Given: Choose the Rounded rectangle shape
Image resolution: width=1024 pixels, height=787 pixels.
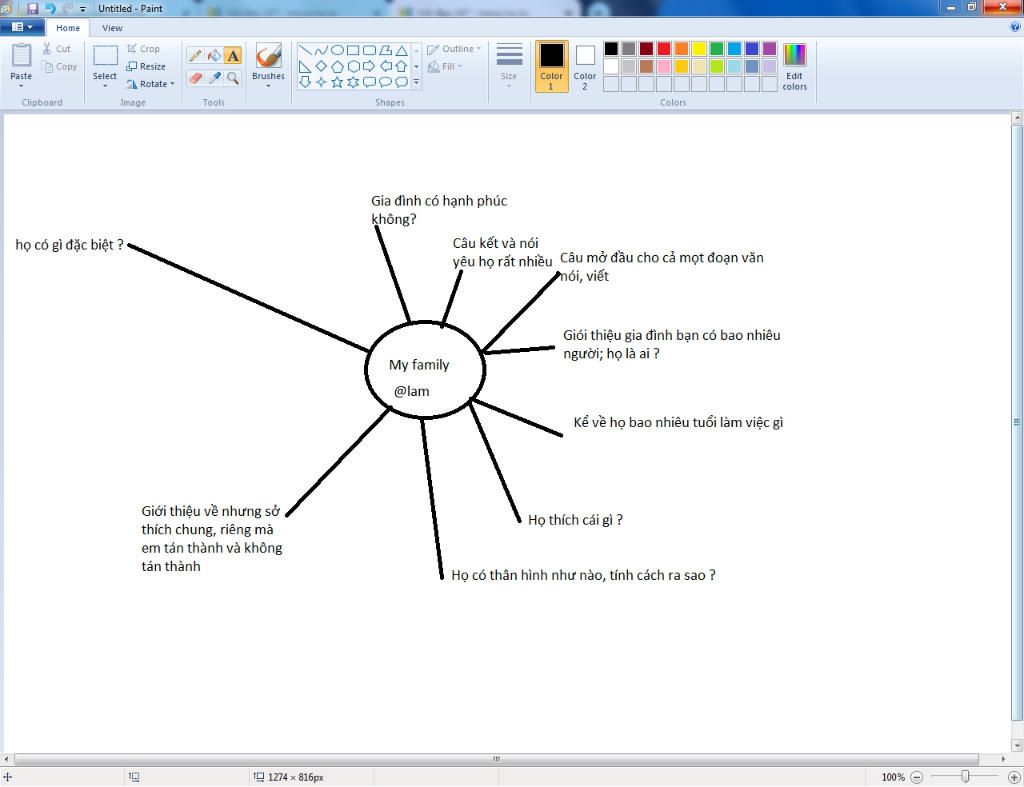Looking at the screenshot, I should (369, 50).
